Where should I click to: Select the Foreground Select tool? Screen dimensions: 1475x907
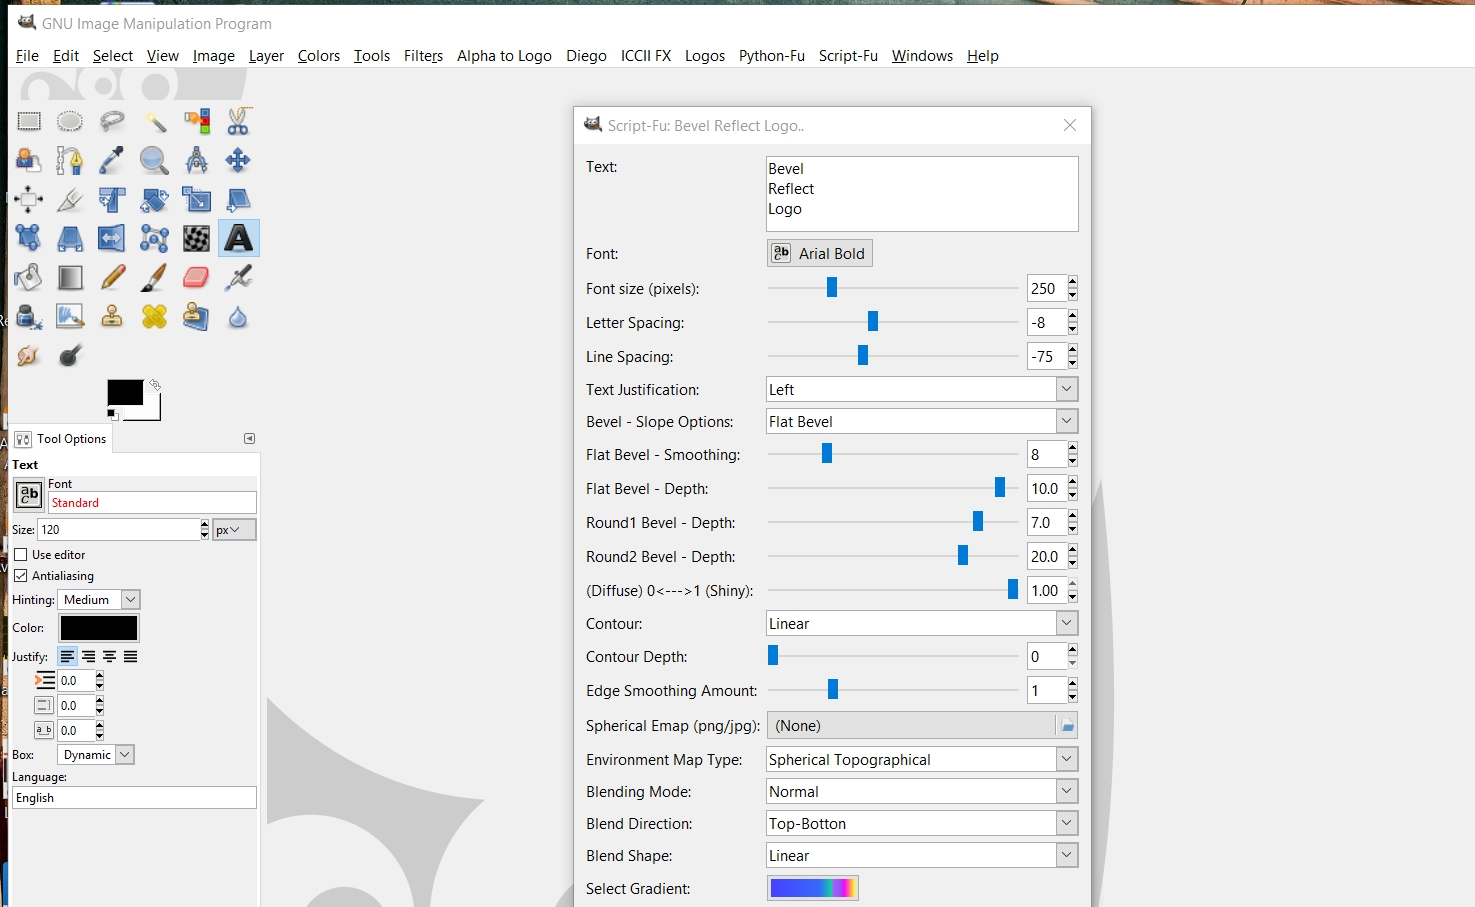click(28, 160)
